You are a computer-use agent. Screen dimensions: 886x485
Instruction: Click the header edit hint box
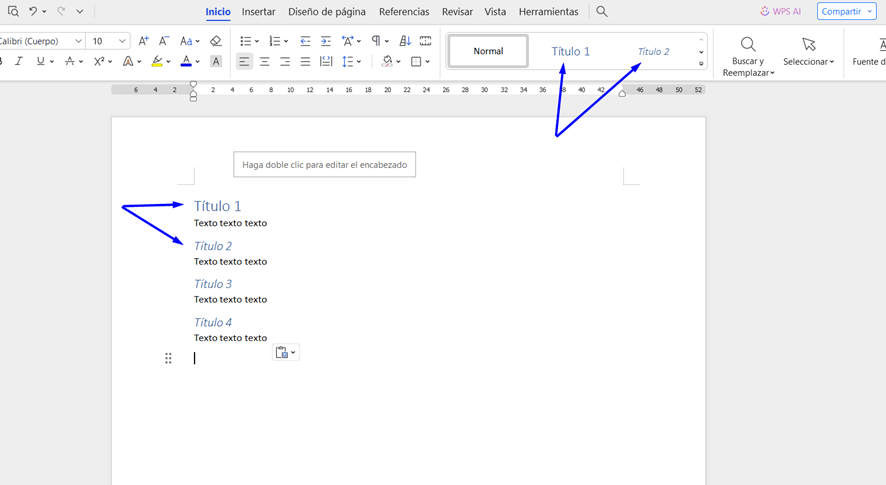[x=324, y=165]
